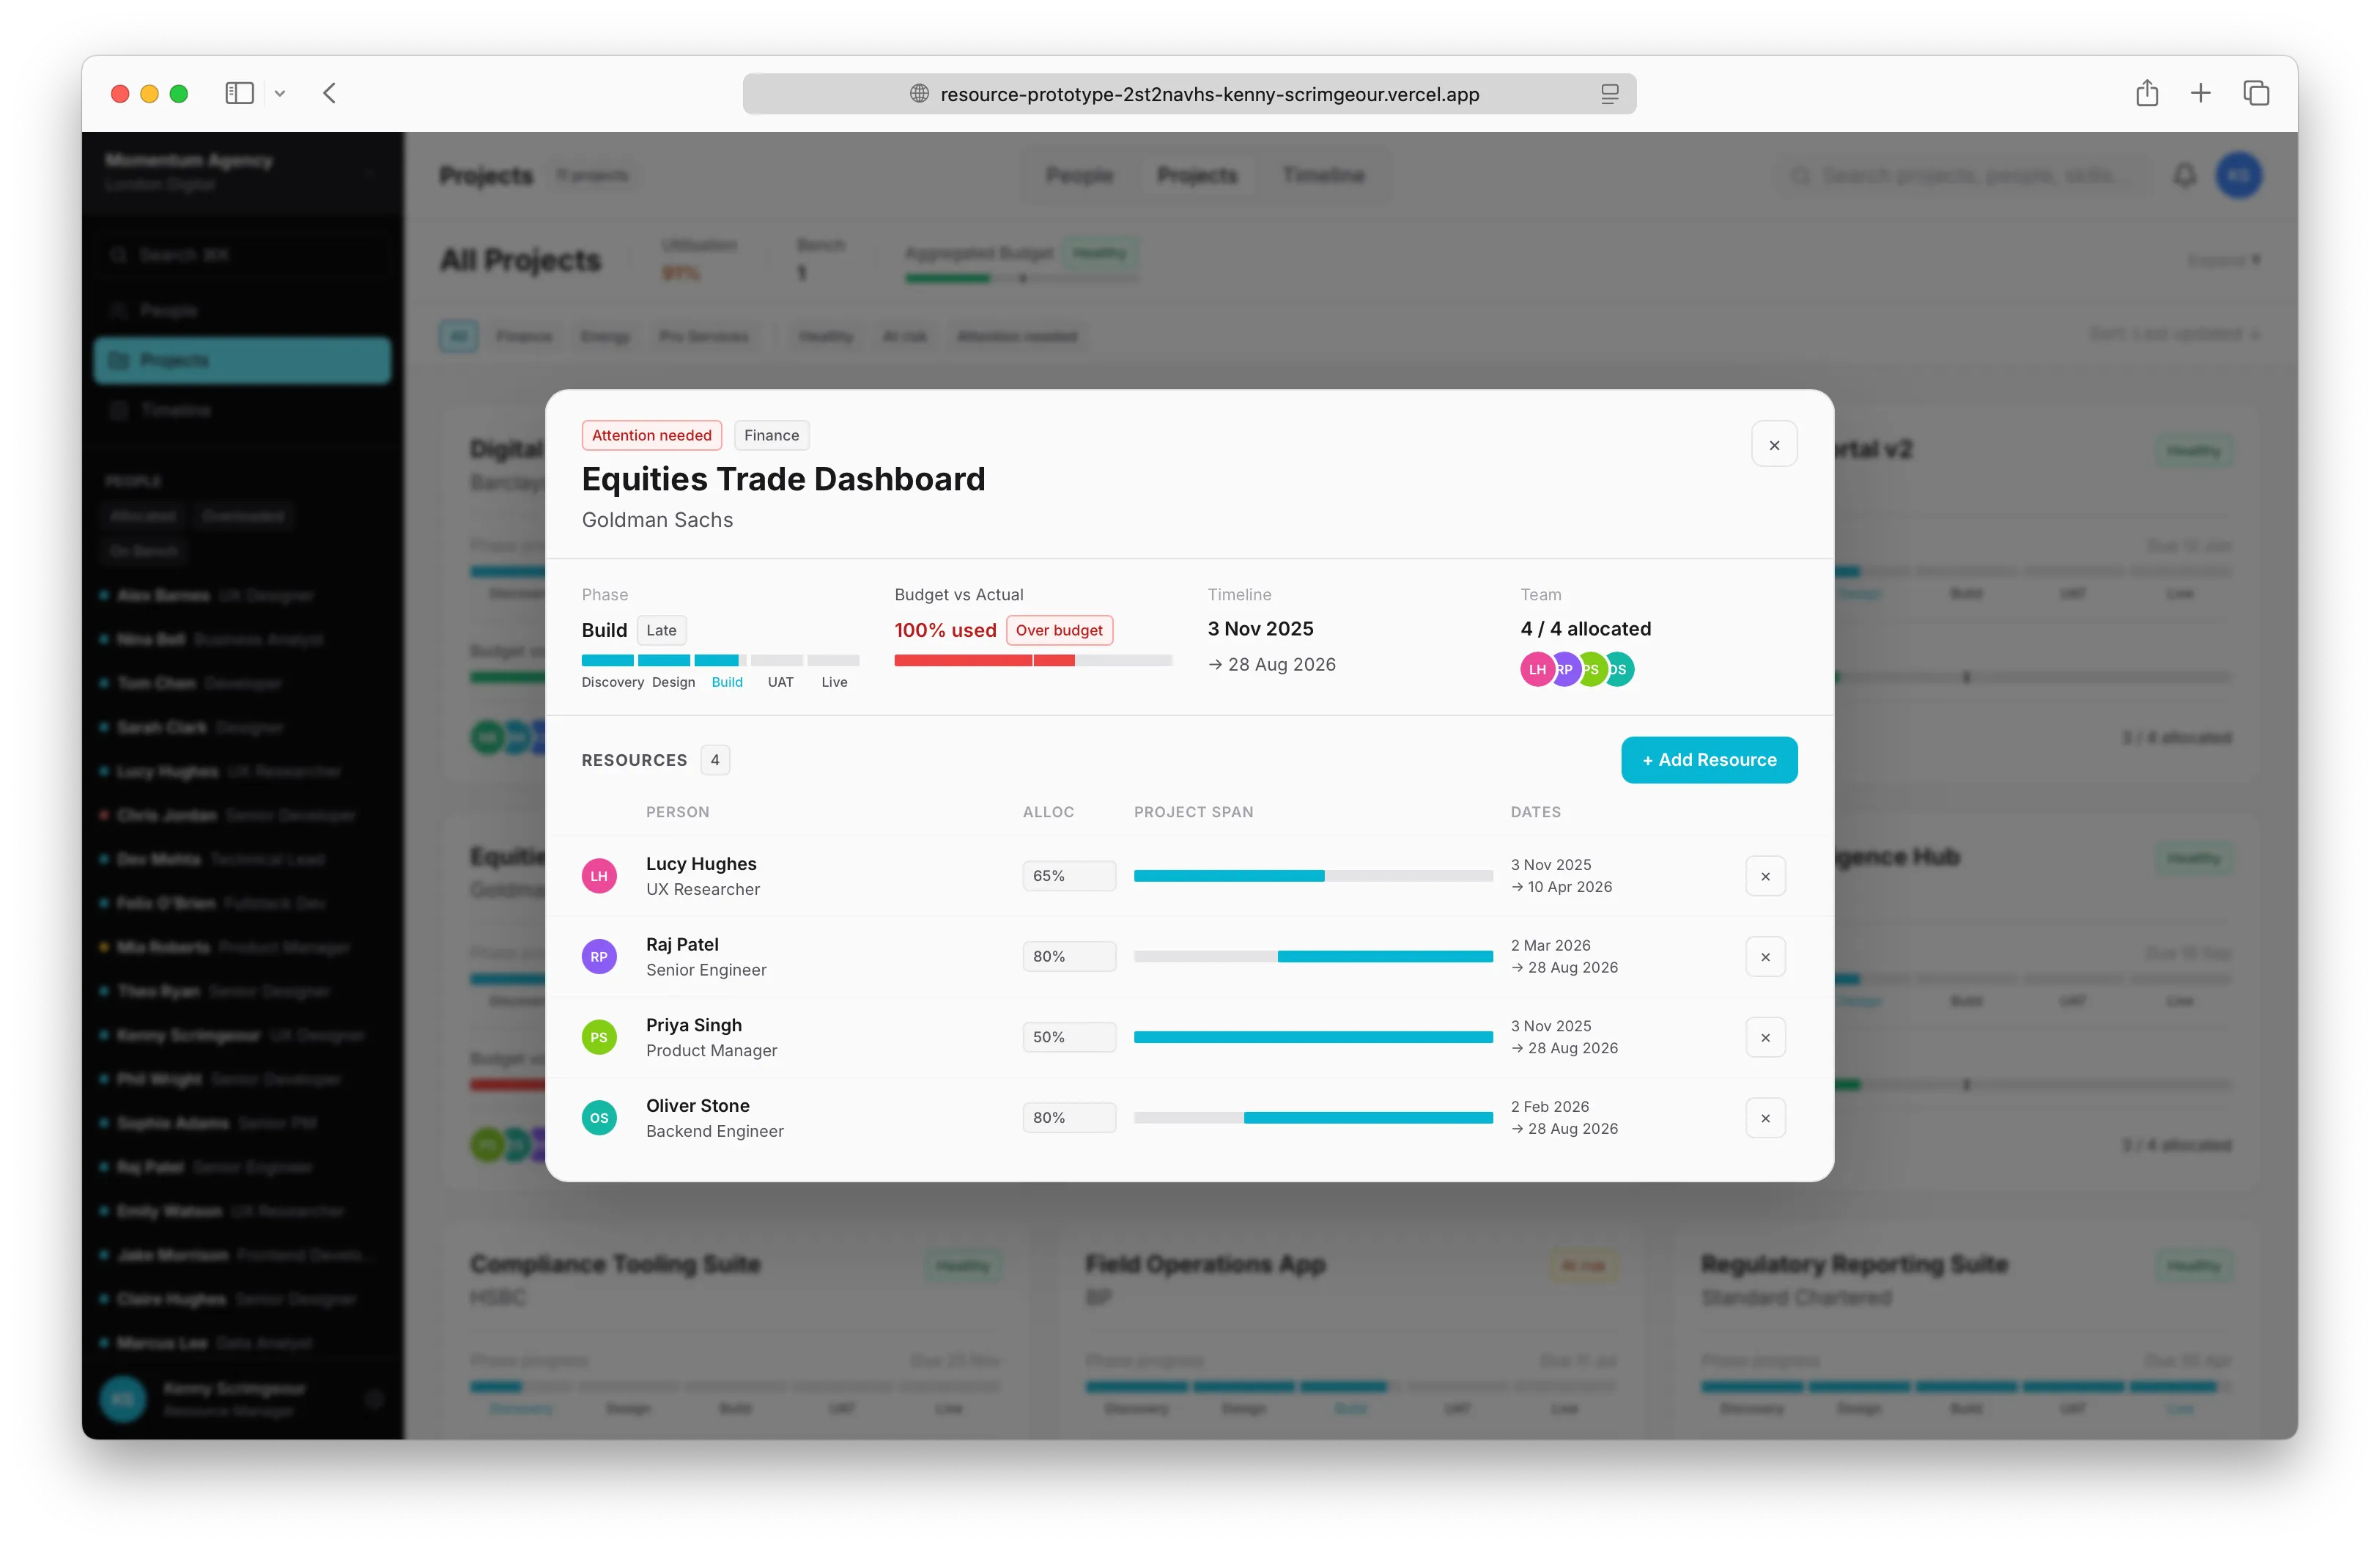Edit Lucy Hughes 65% allocation field
This screenshot has width=2380, height=1548.
(x=1069, y=876)
